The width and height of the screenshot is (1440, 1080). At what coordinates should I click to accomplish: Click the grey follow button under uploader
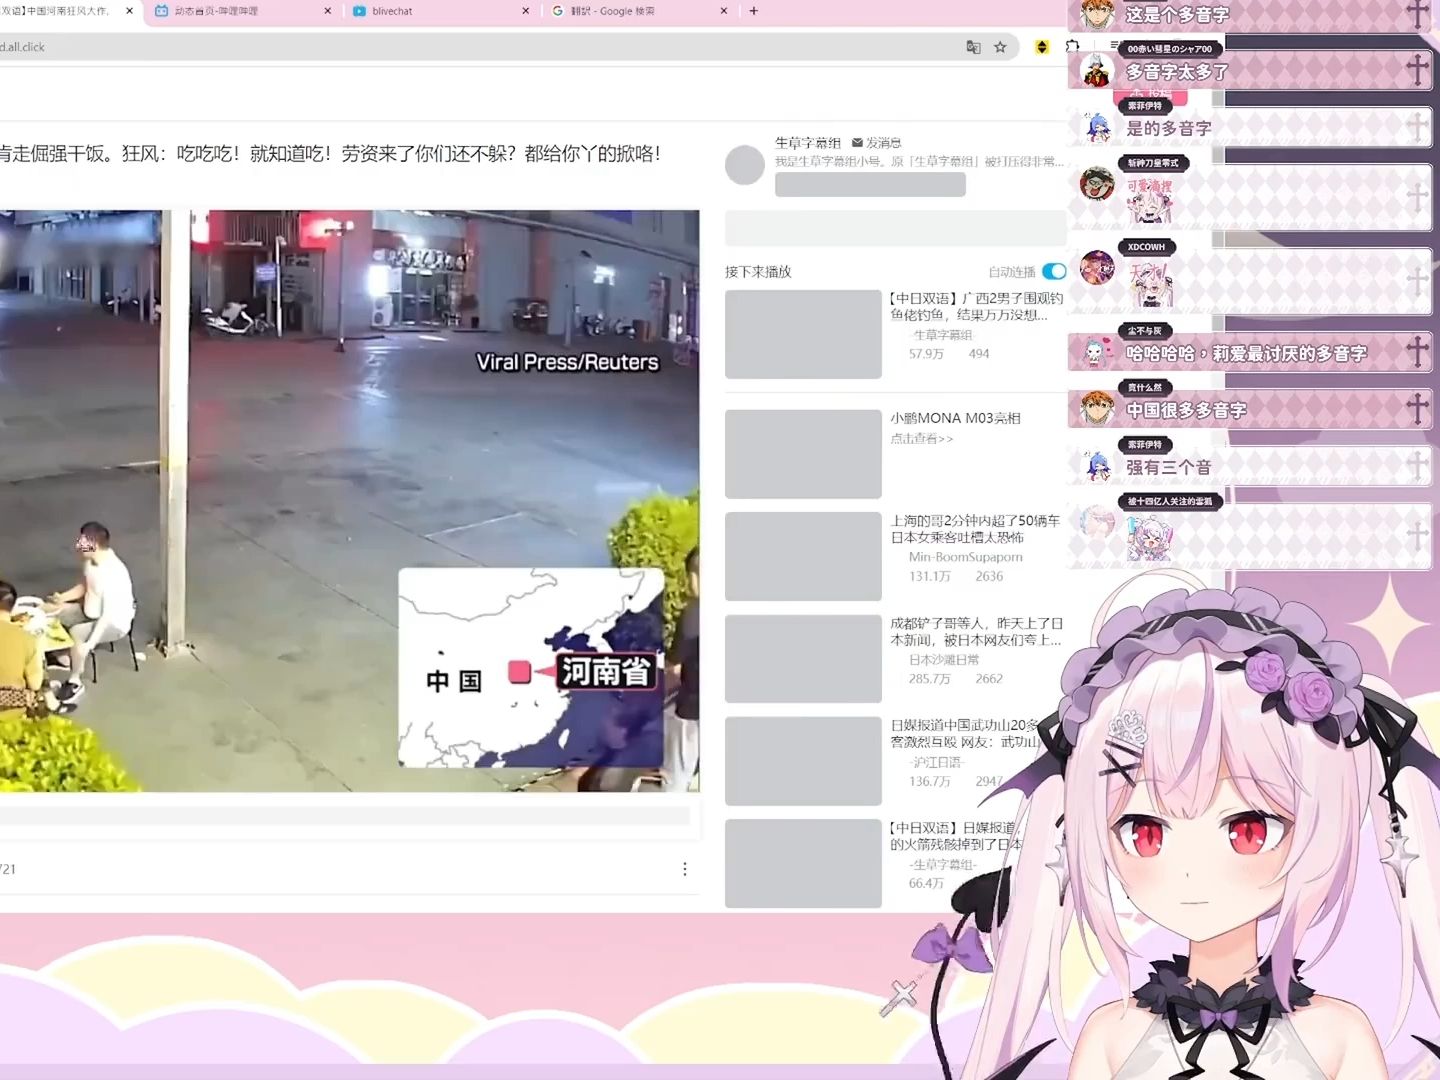pos(870,185)
